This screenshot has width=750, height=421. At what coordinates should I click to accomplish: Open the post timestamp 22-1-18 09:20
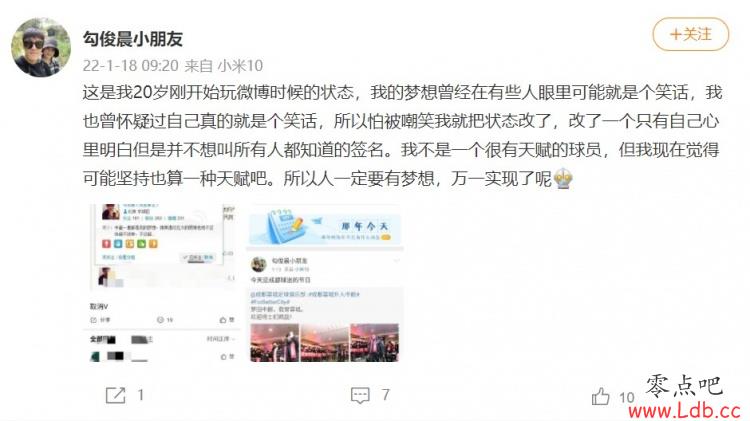(131, 66)
